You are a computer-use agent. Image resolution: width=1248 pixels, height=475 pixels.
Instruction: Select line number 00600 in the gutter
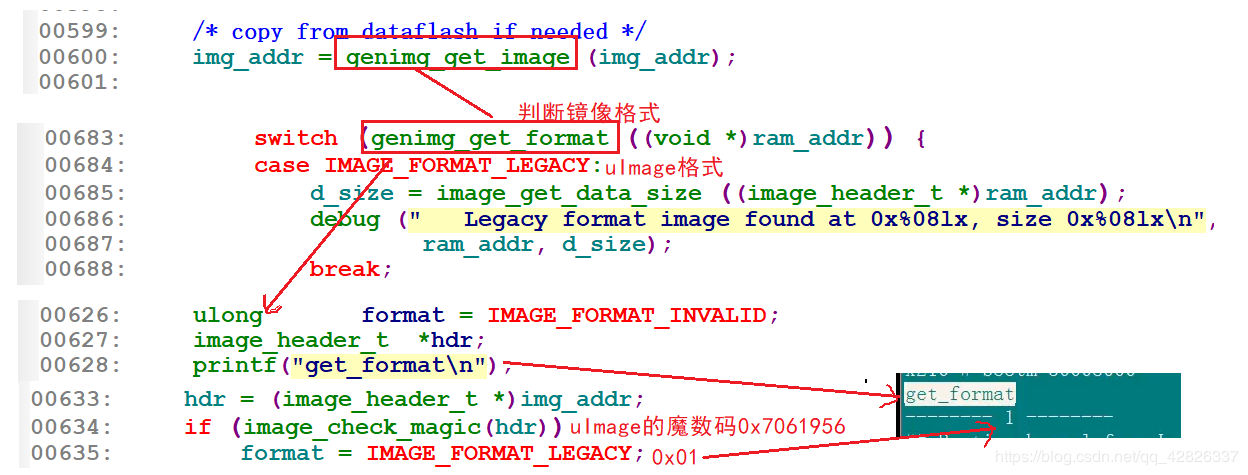pyautogui.click(x=79, y=57)
